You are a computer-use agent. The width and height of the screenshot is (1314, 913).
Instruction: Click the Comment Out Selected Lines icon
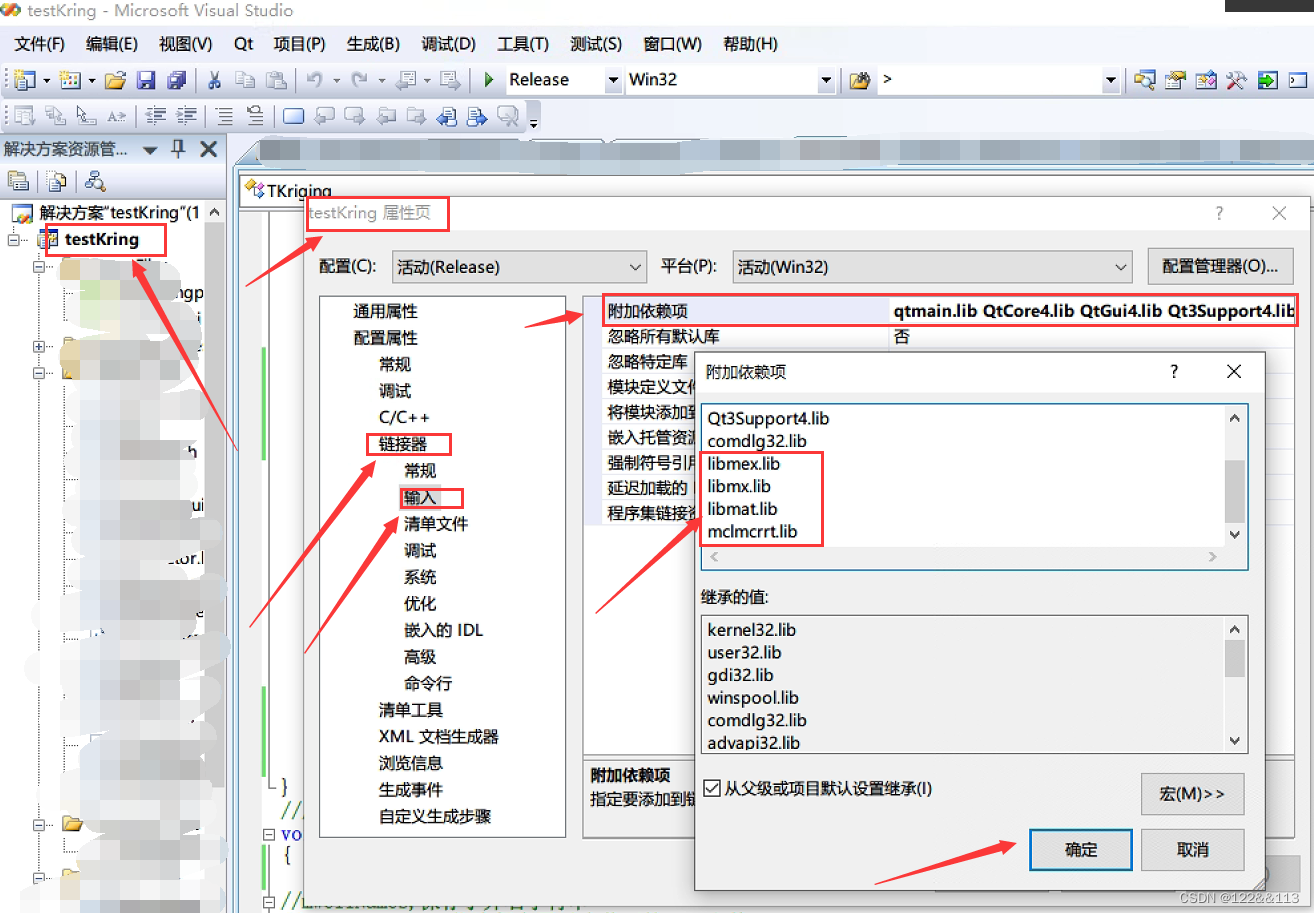[225, 116]
